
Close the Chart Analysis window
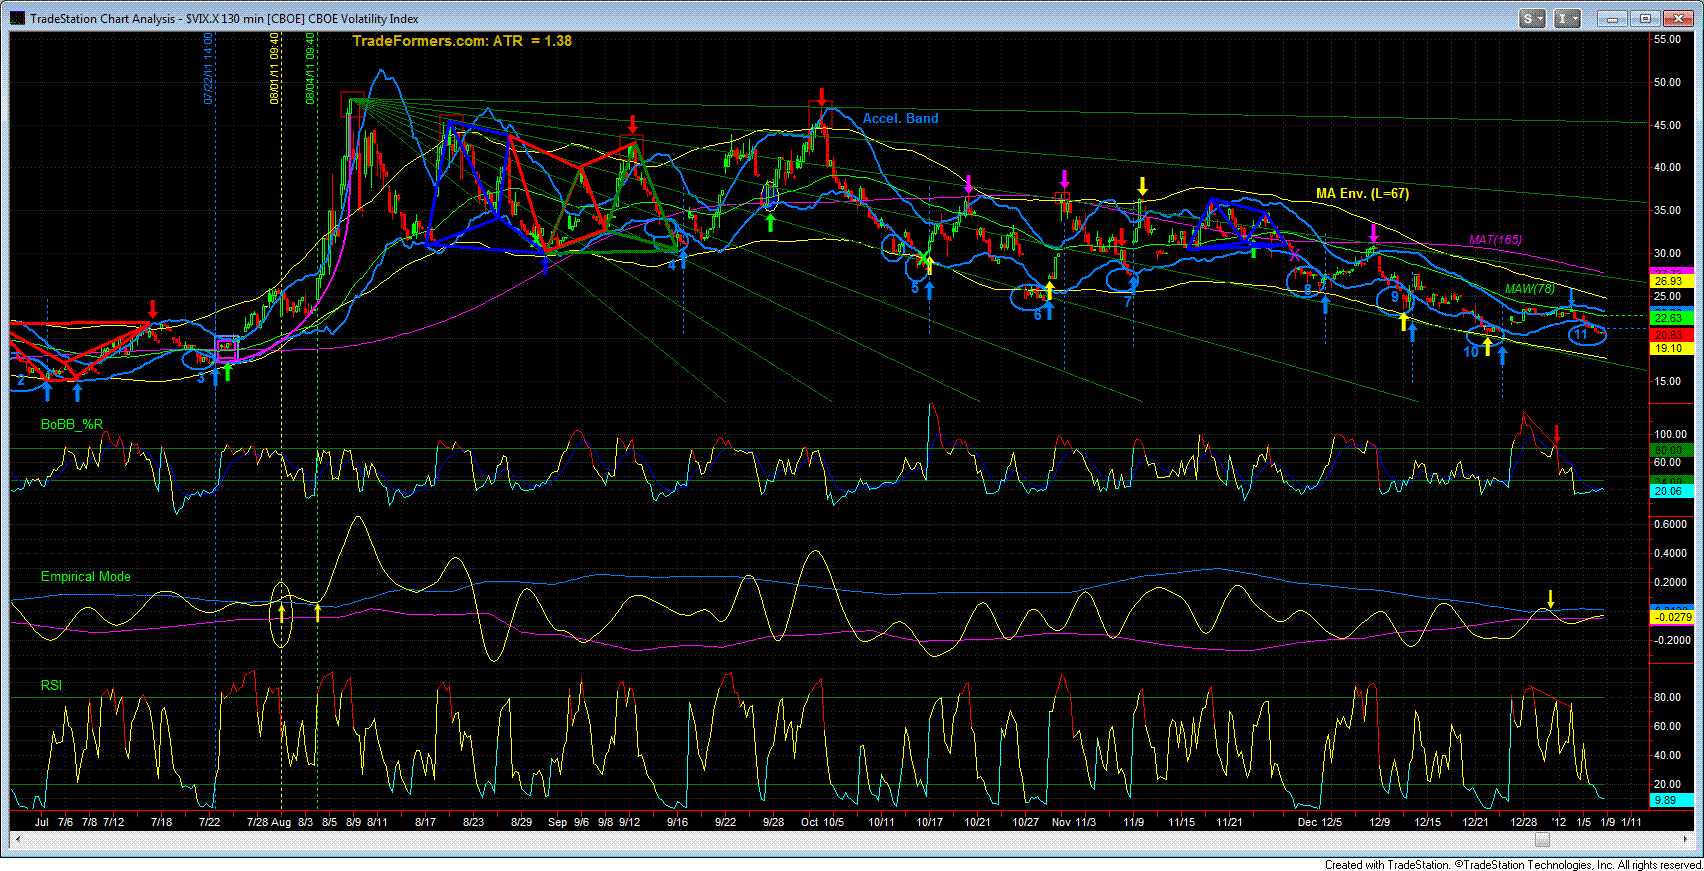pyautogui.click(x=1677, y=18)
